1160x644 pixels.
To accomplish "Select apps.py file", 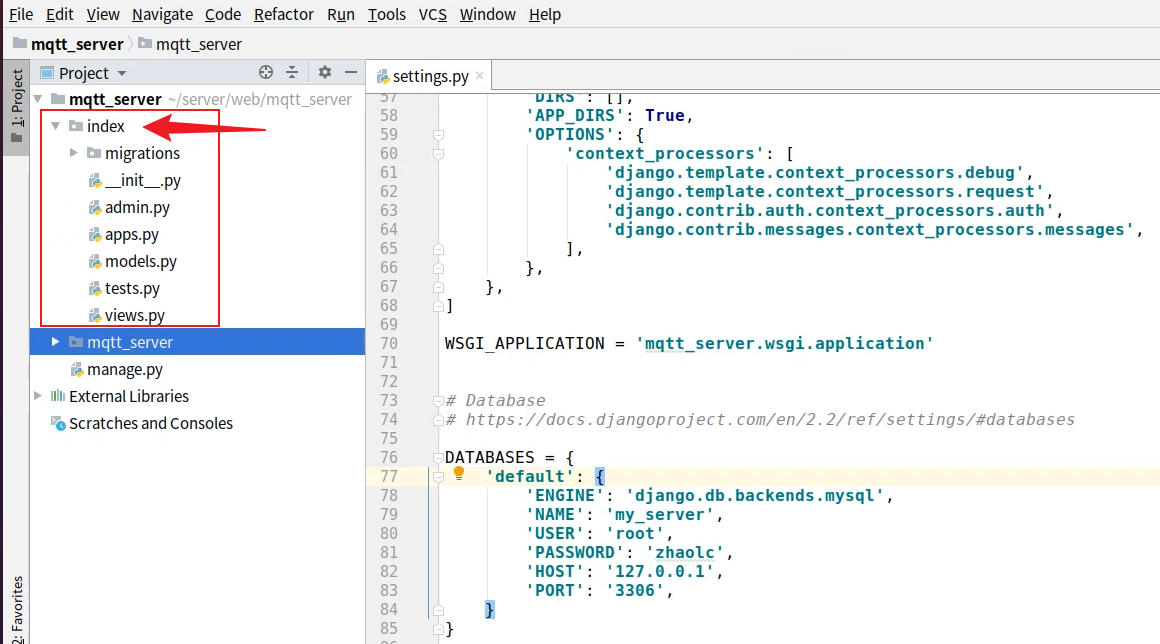I will [x=132, y=234].
